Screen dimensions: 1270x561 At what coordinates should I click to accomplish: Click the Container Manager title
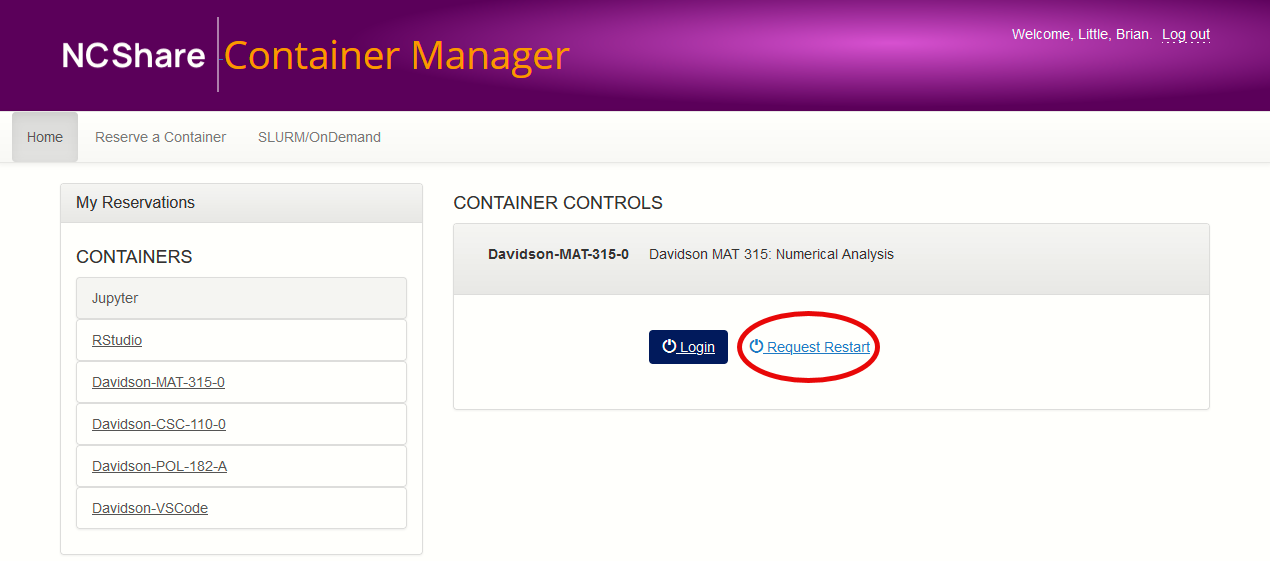pyautogui.click(x=396, y=56)
